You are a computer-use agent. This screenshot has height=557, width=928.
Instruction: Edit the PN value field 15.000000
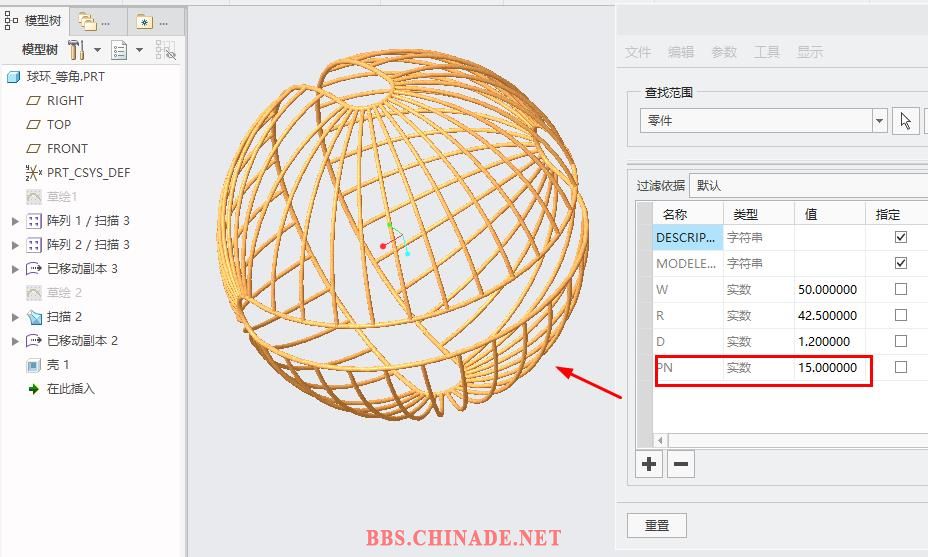pyautogui.click(x=828, y=368)
